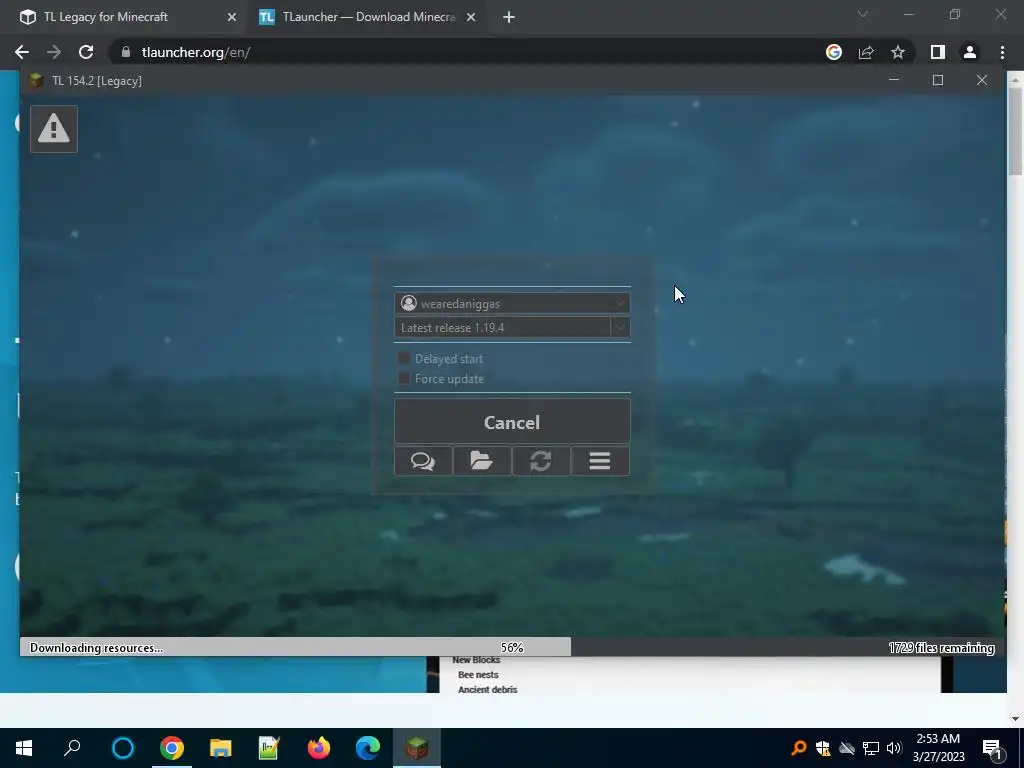
Task: Launch Microsoft Edge from taskbar
Action: (x=368, y=748)
